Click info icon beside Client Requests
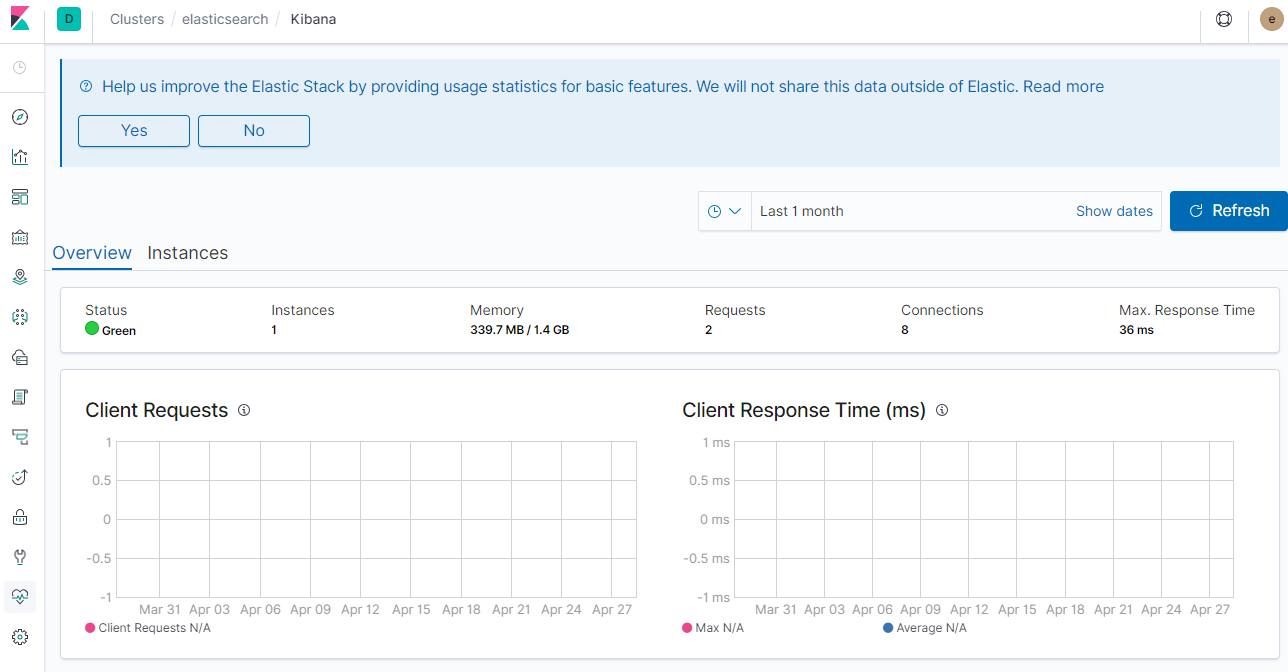The image size is (1288, 672). (244, 410)
